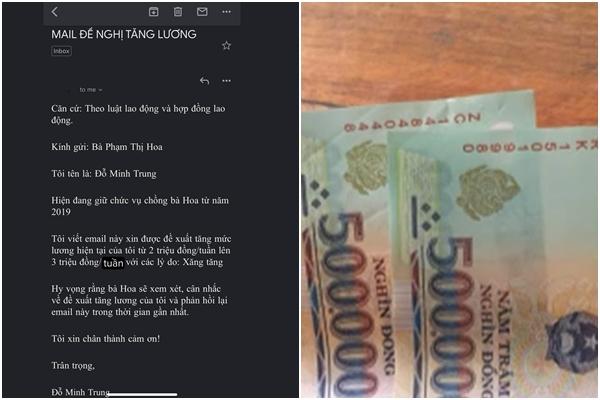Tap the home indicator bar at the bottom

[x=143, y=394]
